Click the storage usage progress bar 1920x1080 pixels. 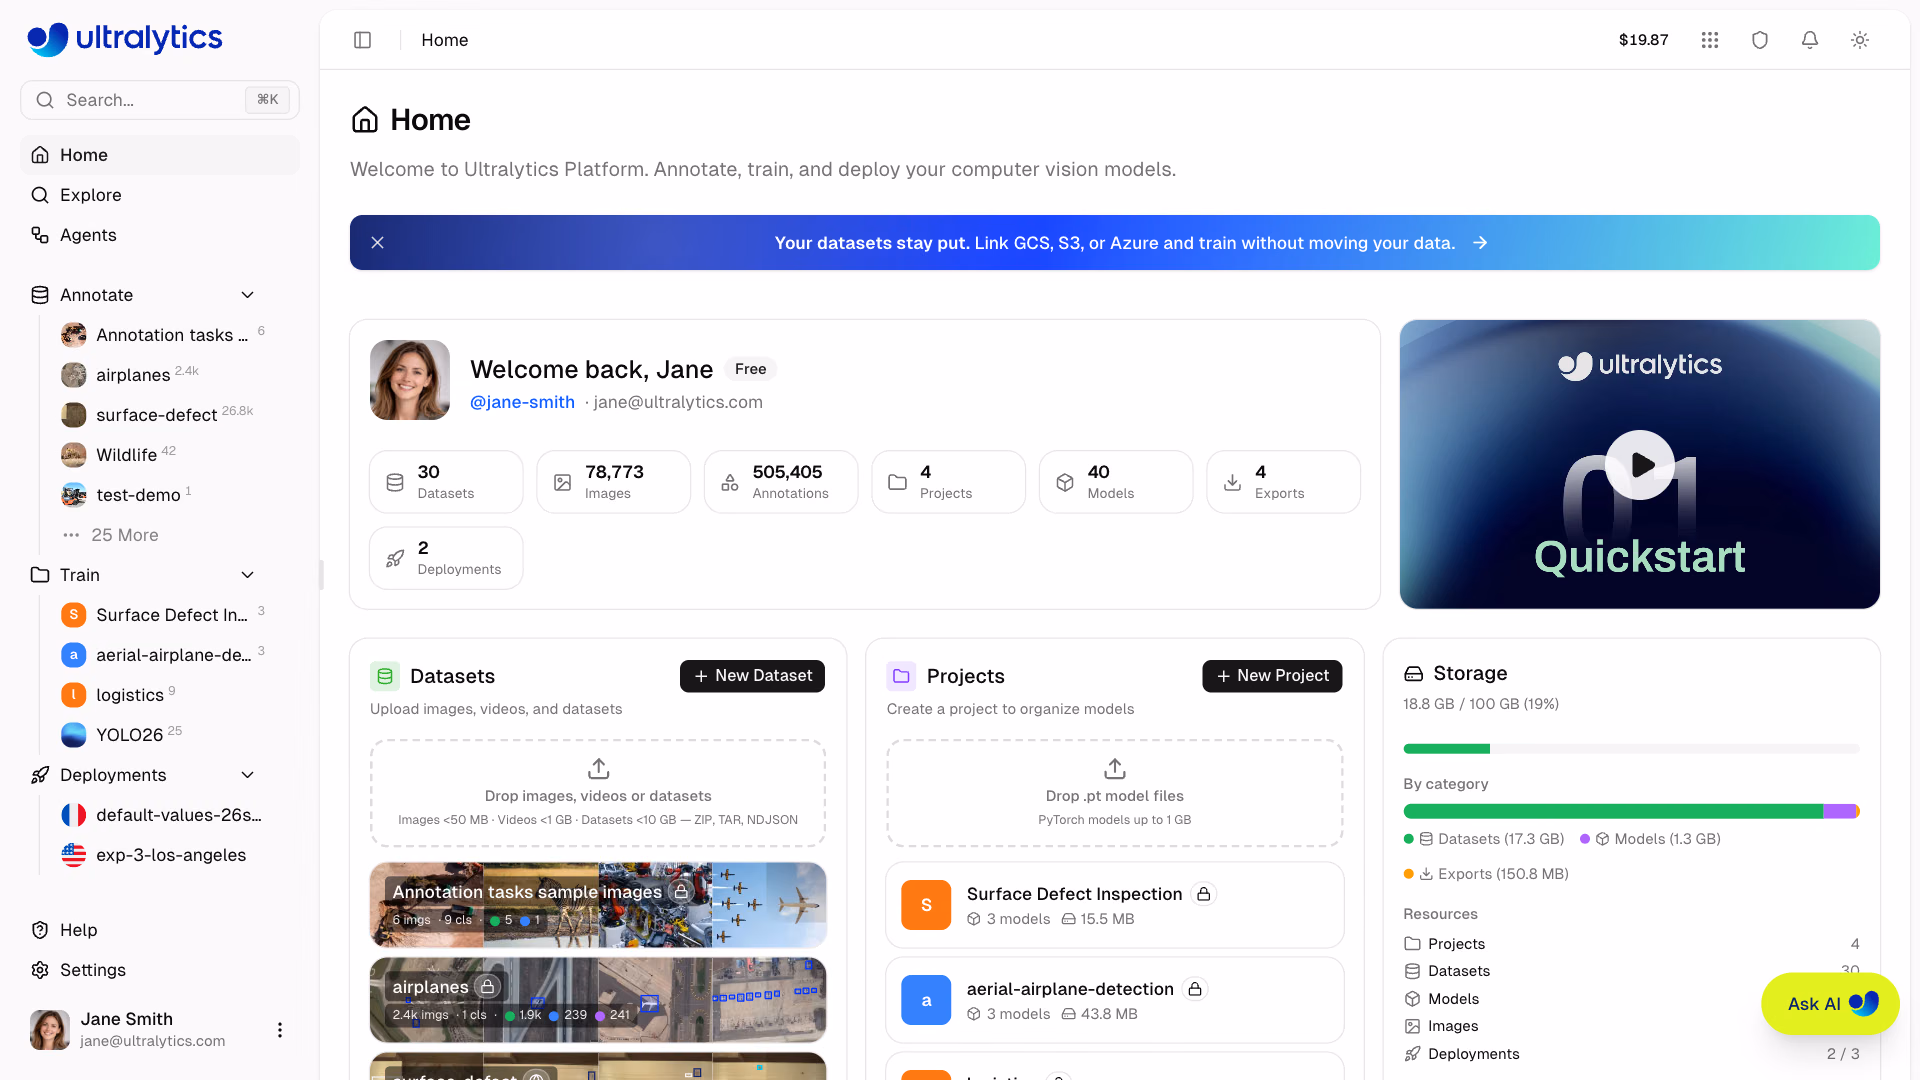[1631, 749]
